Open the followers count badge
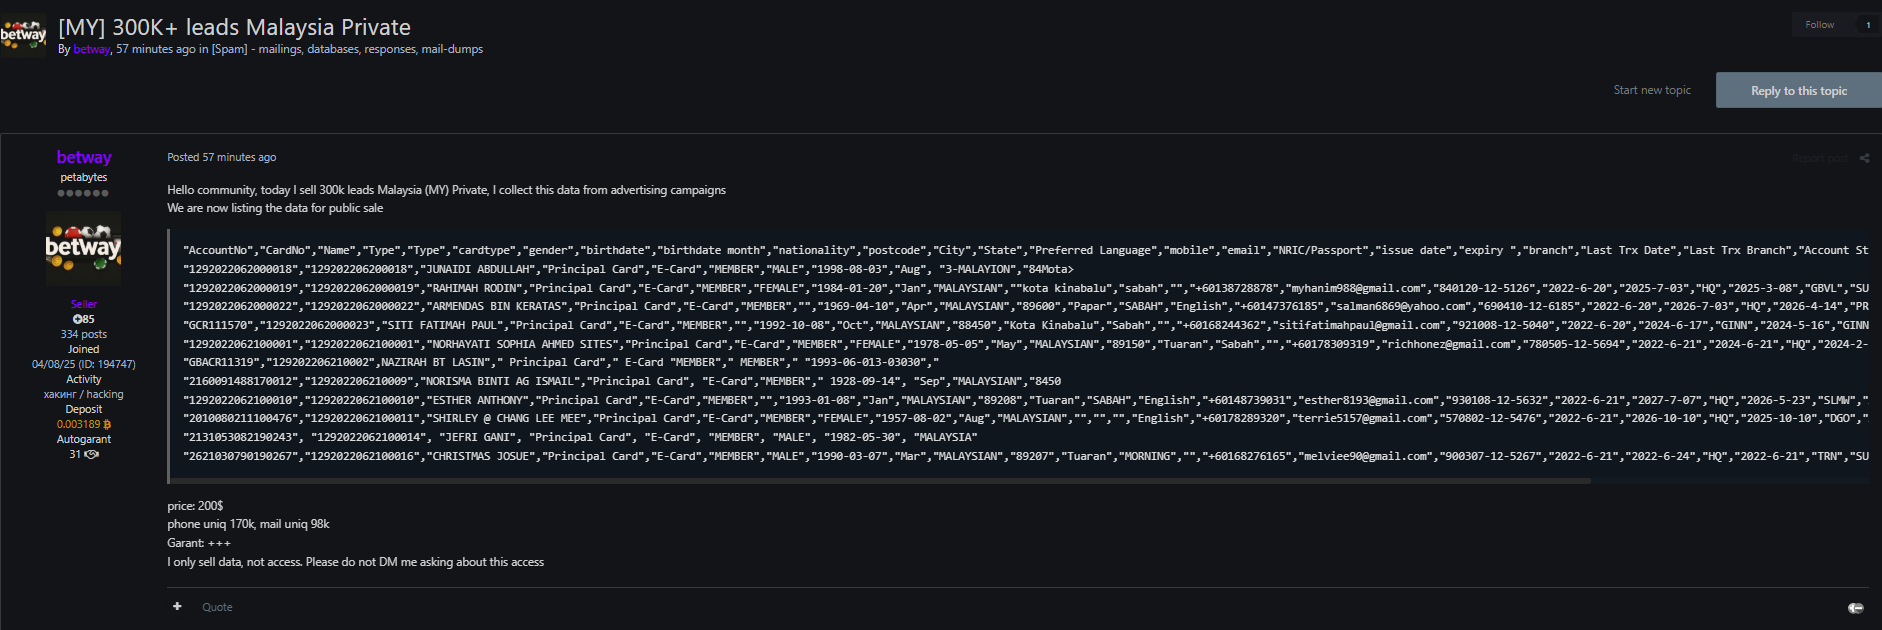Image resolution: width=1882 pixels, height=630 pixels. pos(1868,24)
